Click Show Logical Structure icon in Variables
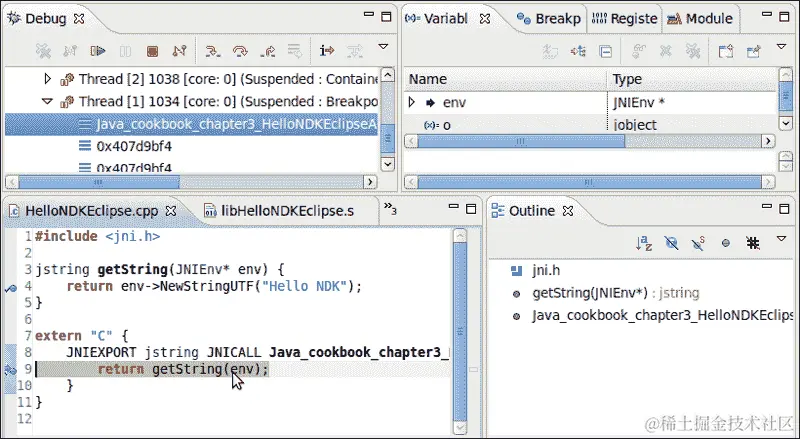The image size is (800, 439). pyautogui.click(x=578, y=51)
